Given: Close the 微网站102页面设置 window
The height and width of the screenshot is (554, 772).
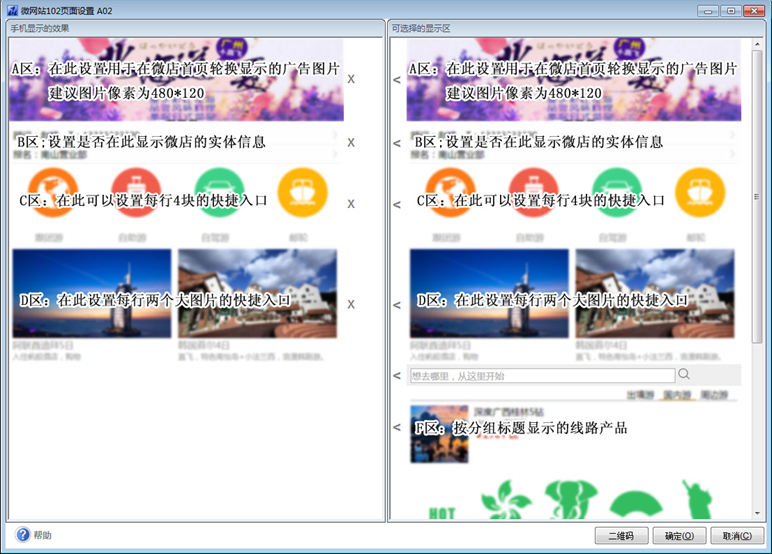Looking at the screenshot, I should click(x=754, y=11).
